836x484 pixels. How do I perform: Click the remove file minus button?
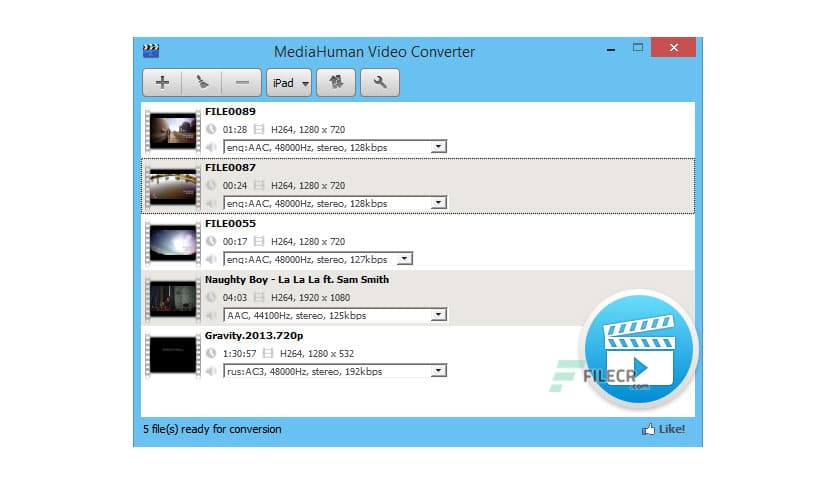(242, 83)
